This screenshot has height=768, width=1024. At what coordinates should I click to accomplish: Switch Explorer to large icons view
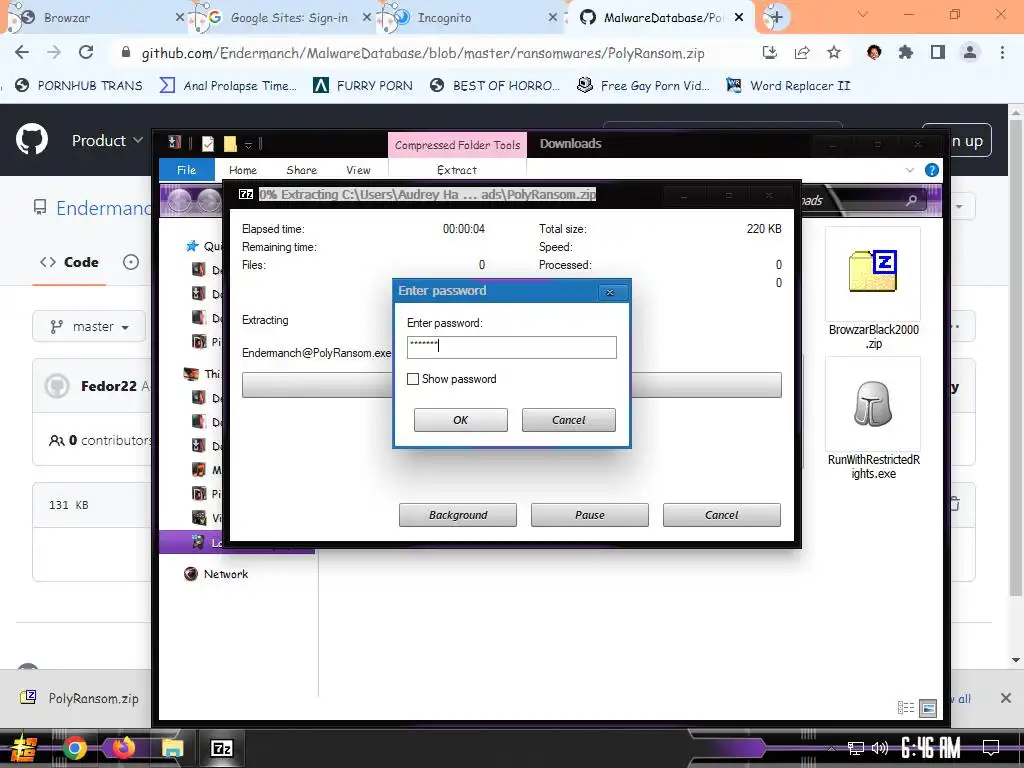(928, 707)
